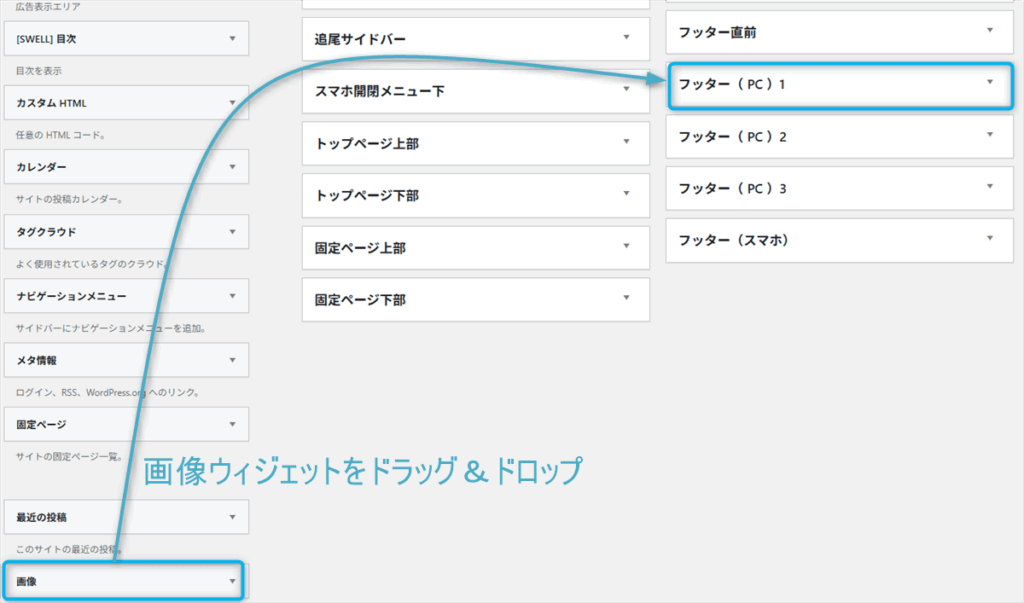Click the description text 目次を表示
1024x603 pixels.
(39, 71)
